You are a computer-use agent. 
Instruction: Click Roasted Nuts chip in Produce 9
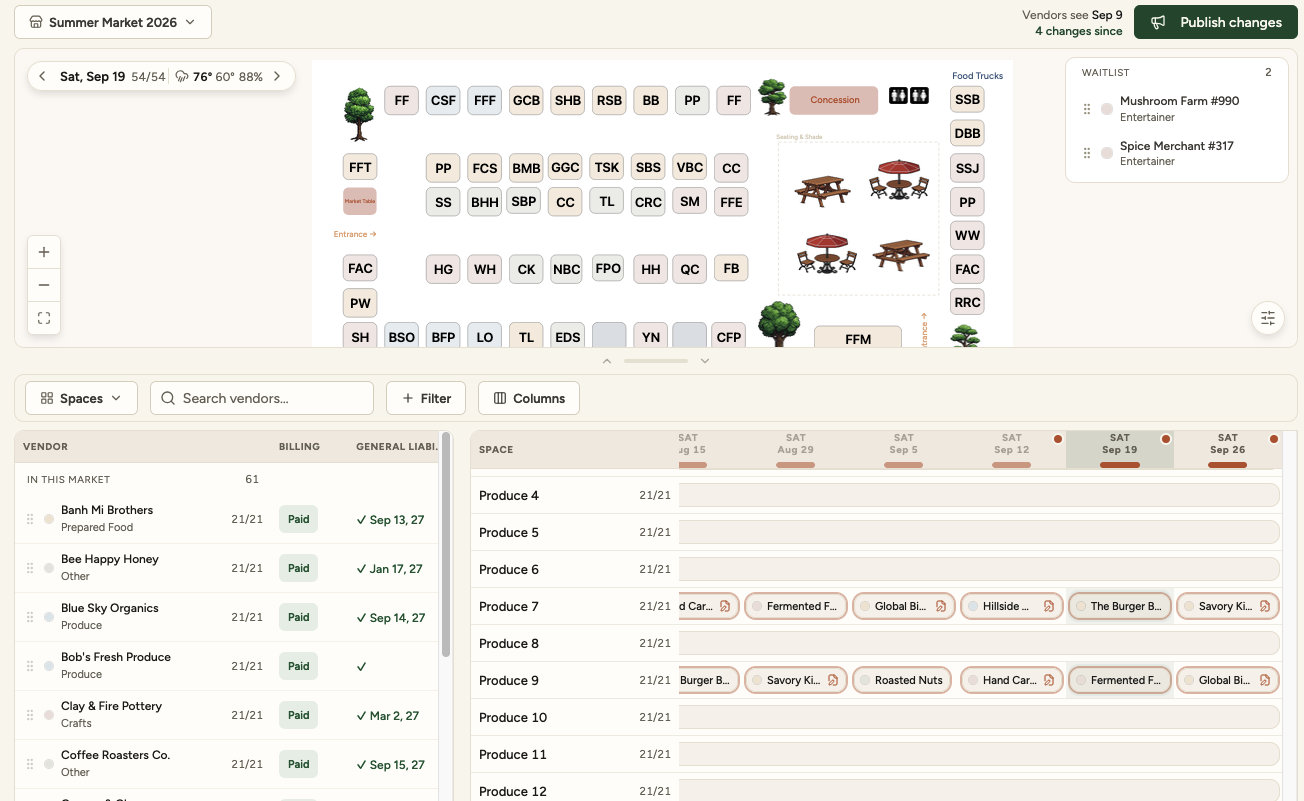pyautogui.click(x=900, y=680)
